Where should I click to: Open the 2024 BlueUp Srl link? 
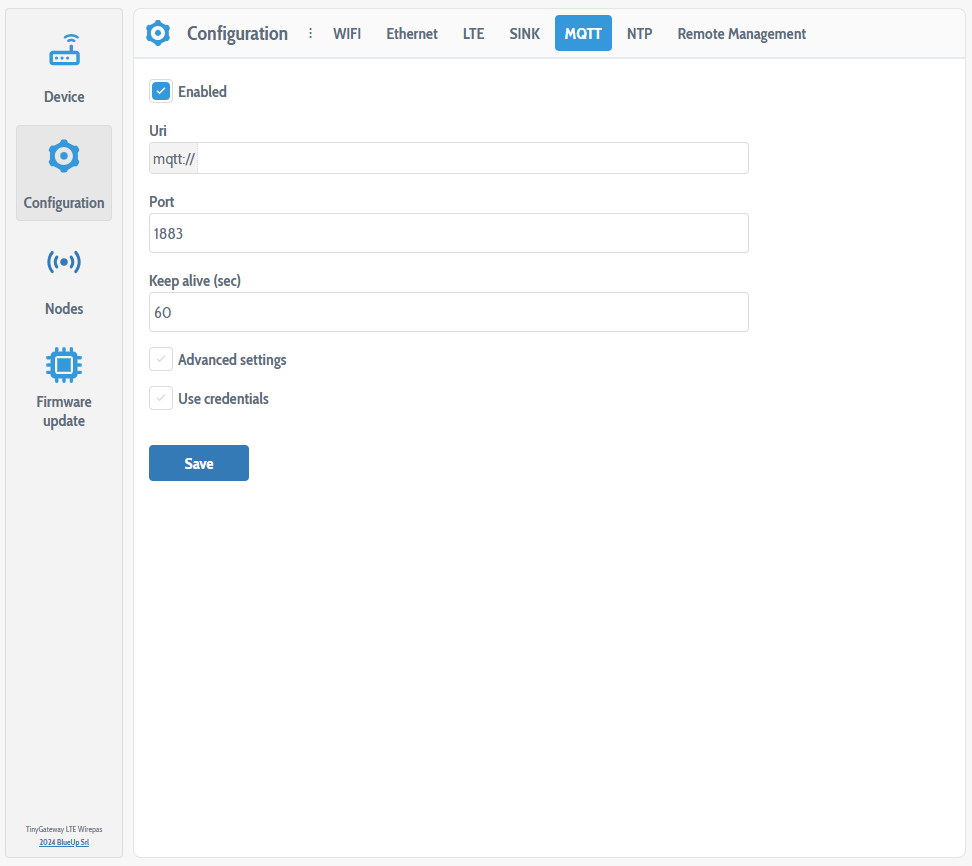point(63,842)
